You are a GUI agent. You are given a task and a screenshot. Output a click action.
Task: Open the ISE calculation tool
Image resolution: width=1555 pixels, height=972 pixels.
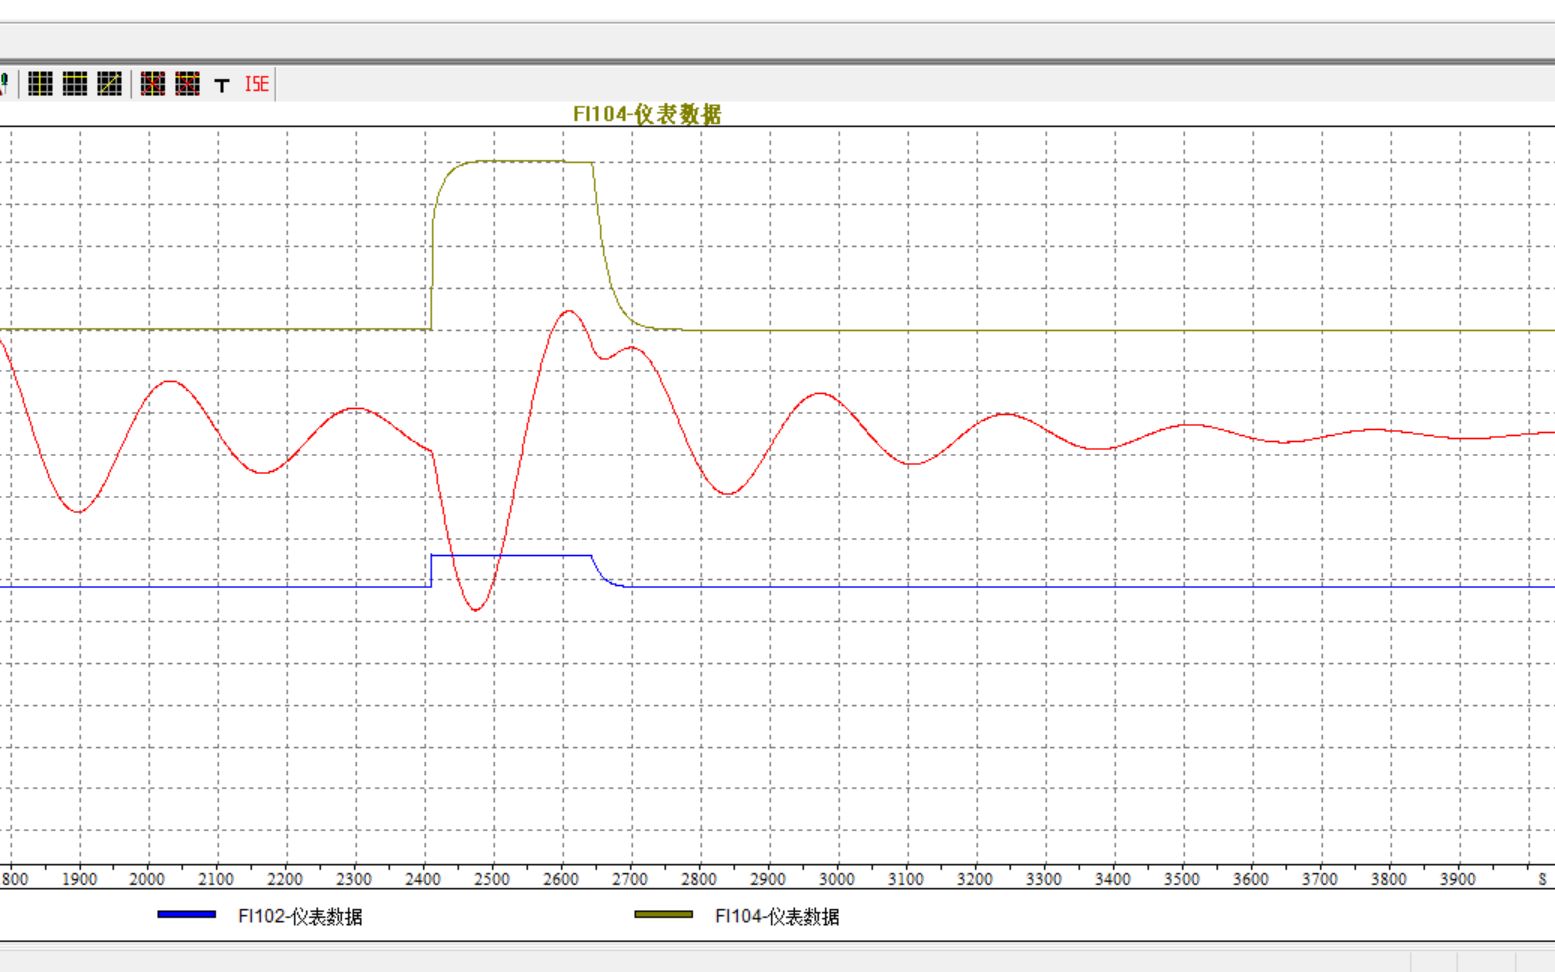click(257, 84)
